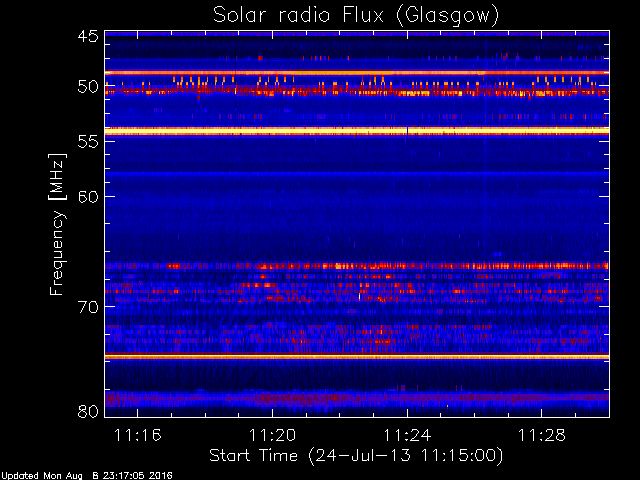Click the '11:24' time axis label
Image resolution: width=640 pixels, height=480 pixels.
pos(407,435)
